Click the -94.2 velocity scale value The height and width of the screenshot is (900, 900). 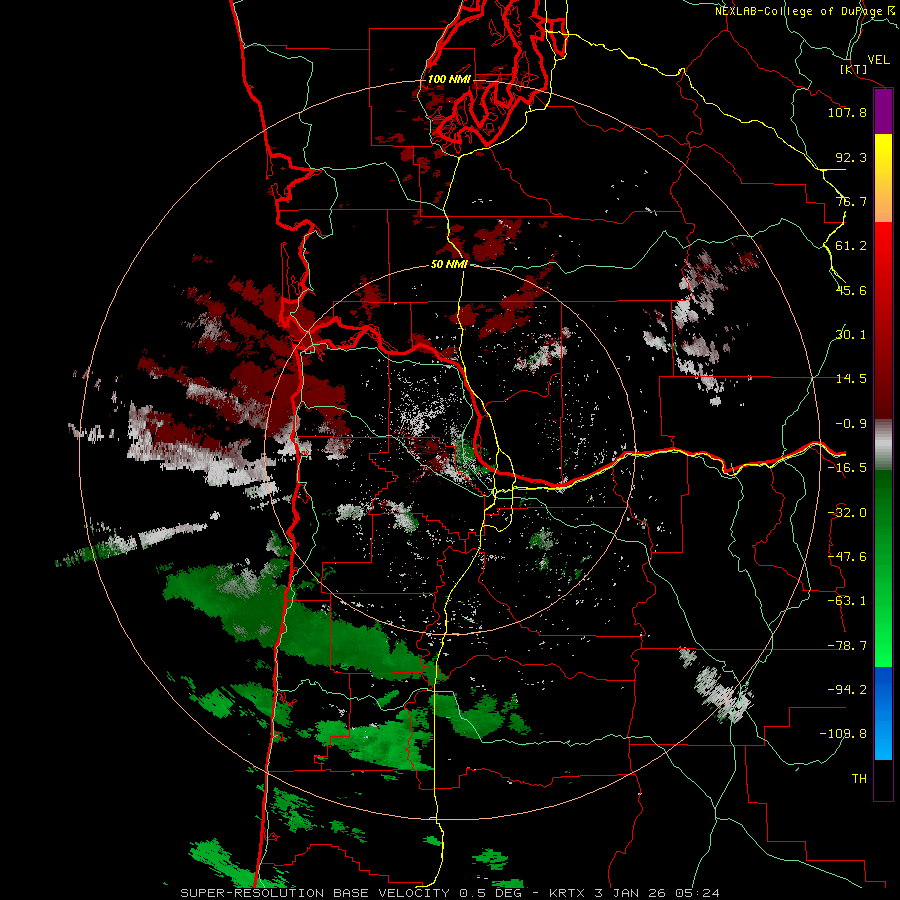click(847, 690)
